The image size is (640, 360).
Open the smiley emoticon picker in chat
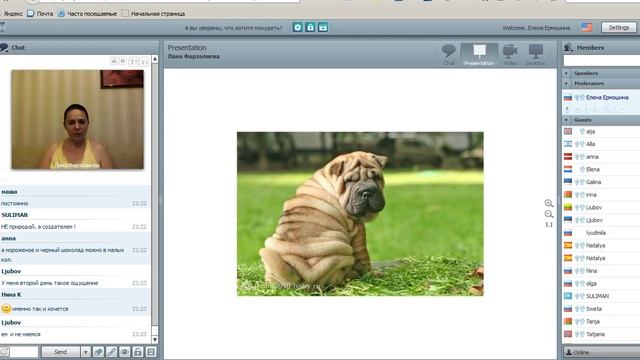click(x=4, y=352)
